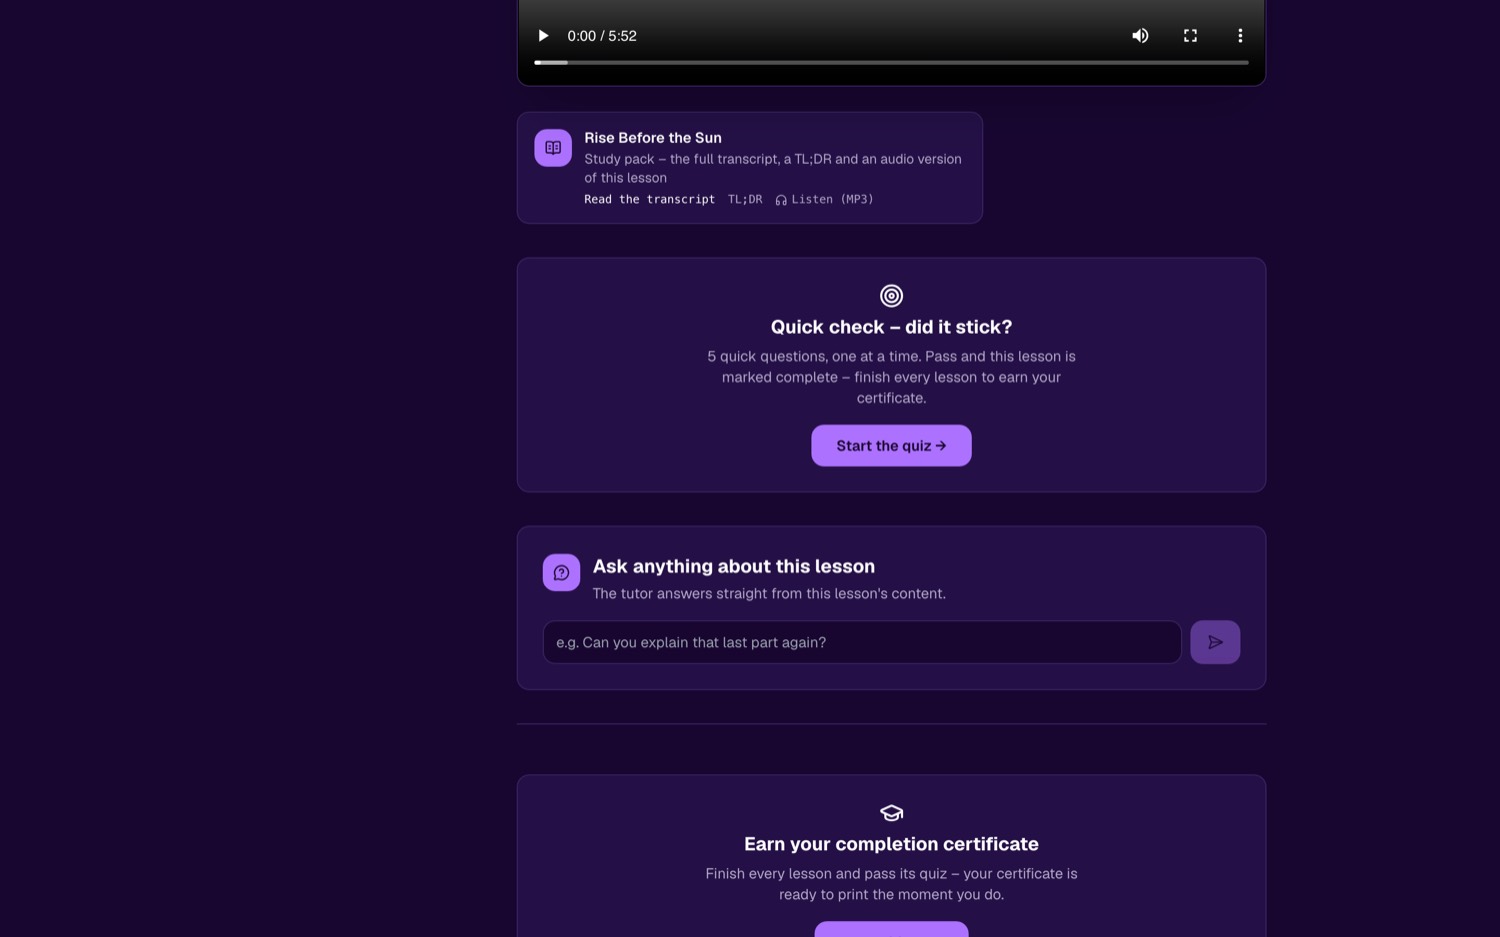Image resolution: width=1500 pixels, height=937 pixels.
Task: Click the graduation cap certificate icon
Action: pos(891,813)
